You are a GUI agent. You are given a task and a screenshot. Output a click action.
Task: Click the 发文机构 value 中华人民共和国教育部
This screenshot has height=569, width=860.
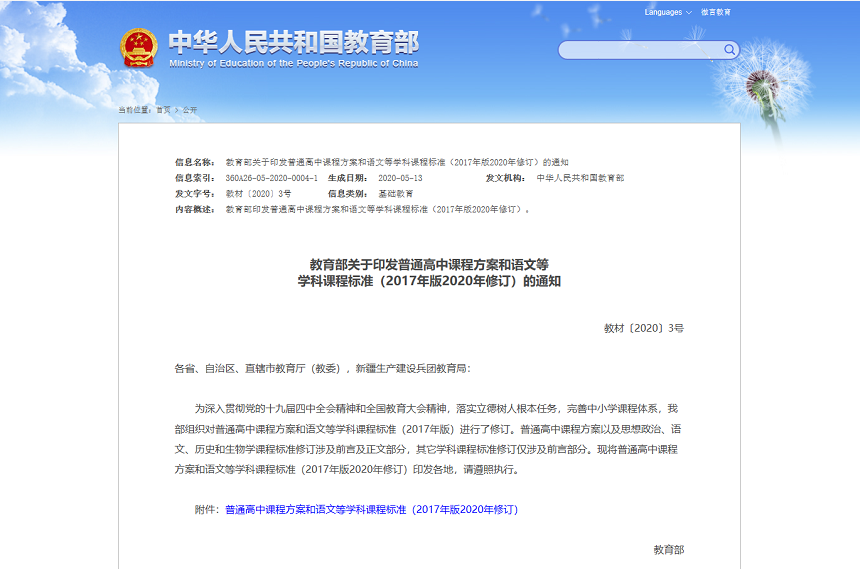pyautogui.click(x=580, y=178)
